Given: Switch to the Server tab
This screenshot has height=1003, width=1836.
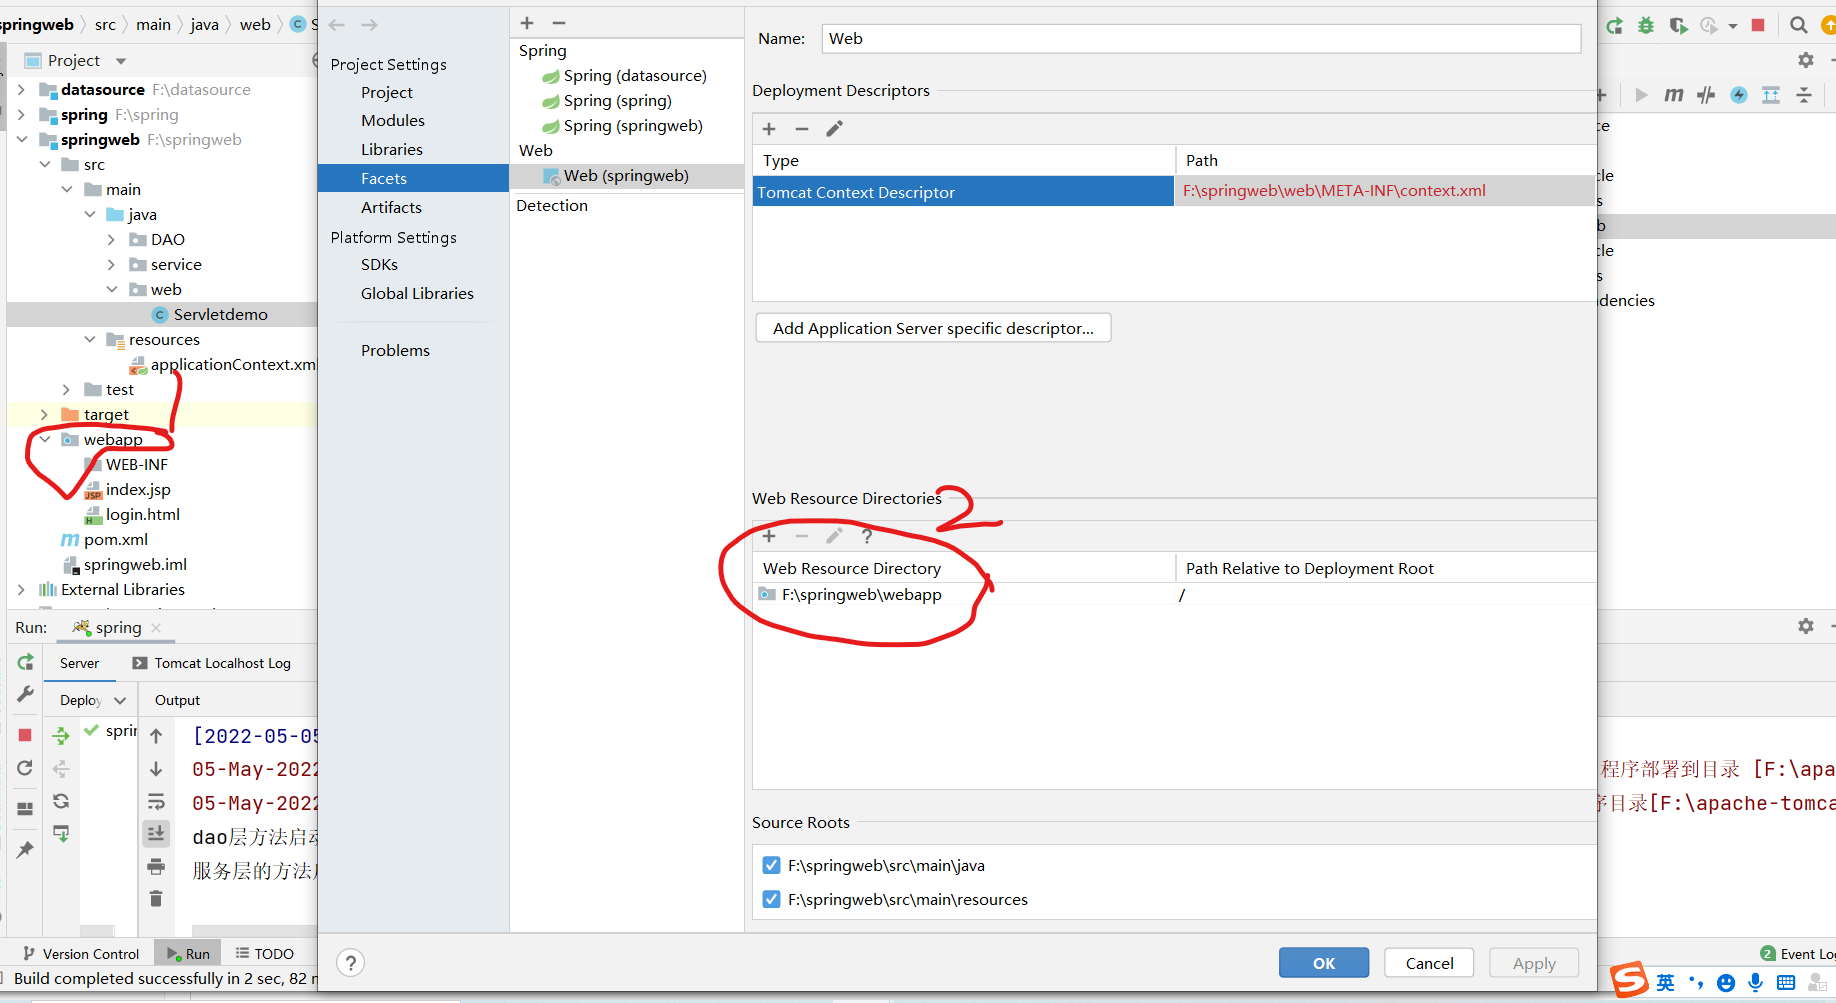Looking at the screenshot, I should click(79, 663).
